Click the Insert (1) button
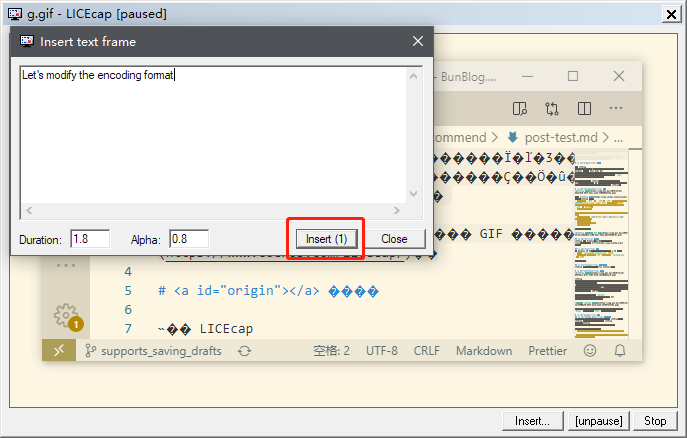 [325, 239]
